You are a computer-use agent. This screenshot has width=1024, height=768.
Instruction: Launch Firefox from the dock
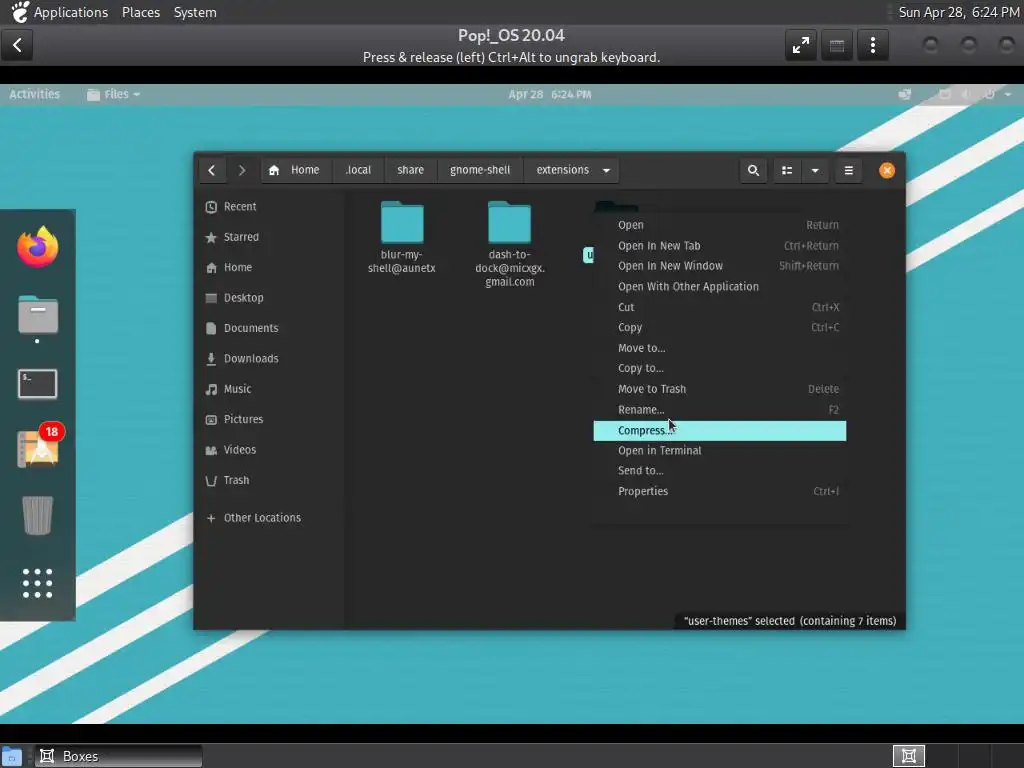tap(37, 247)
